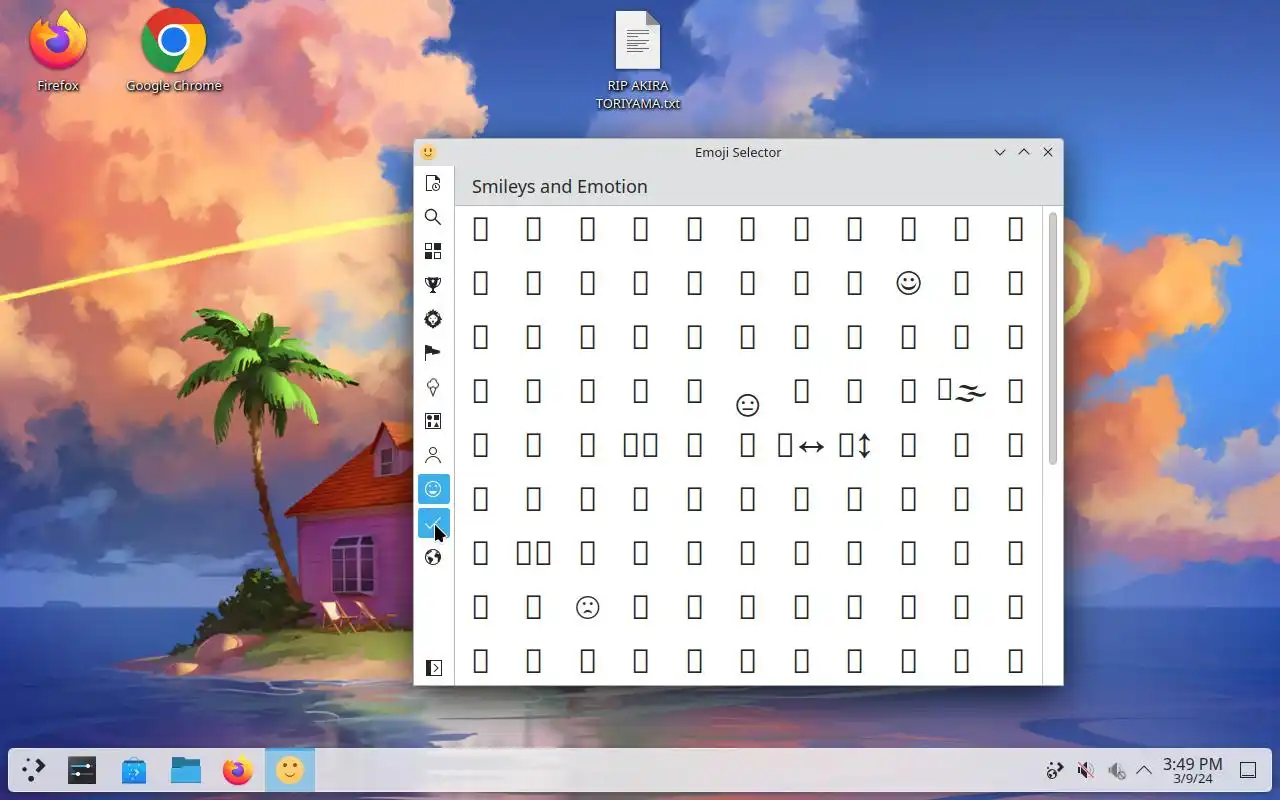
Task: Select the Smileys and Emotion sidebar icon
Action: coord(433,489)
